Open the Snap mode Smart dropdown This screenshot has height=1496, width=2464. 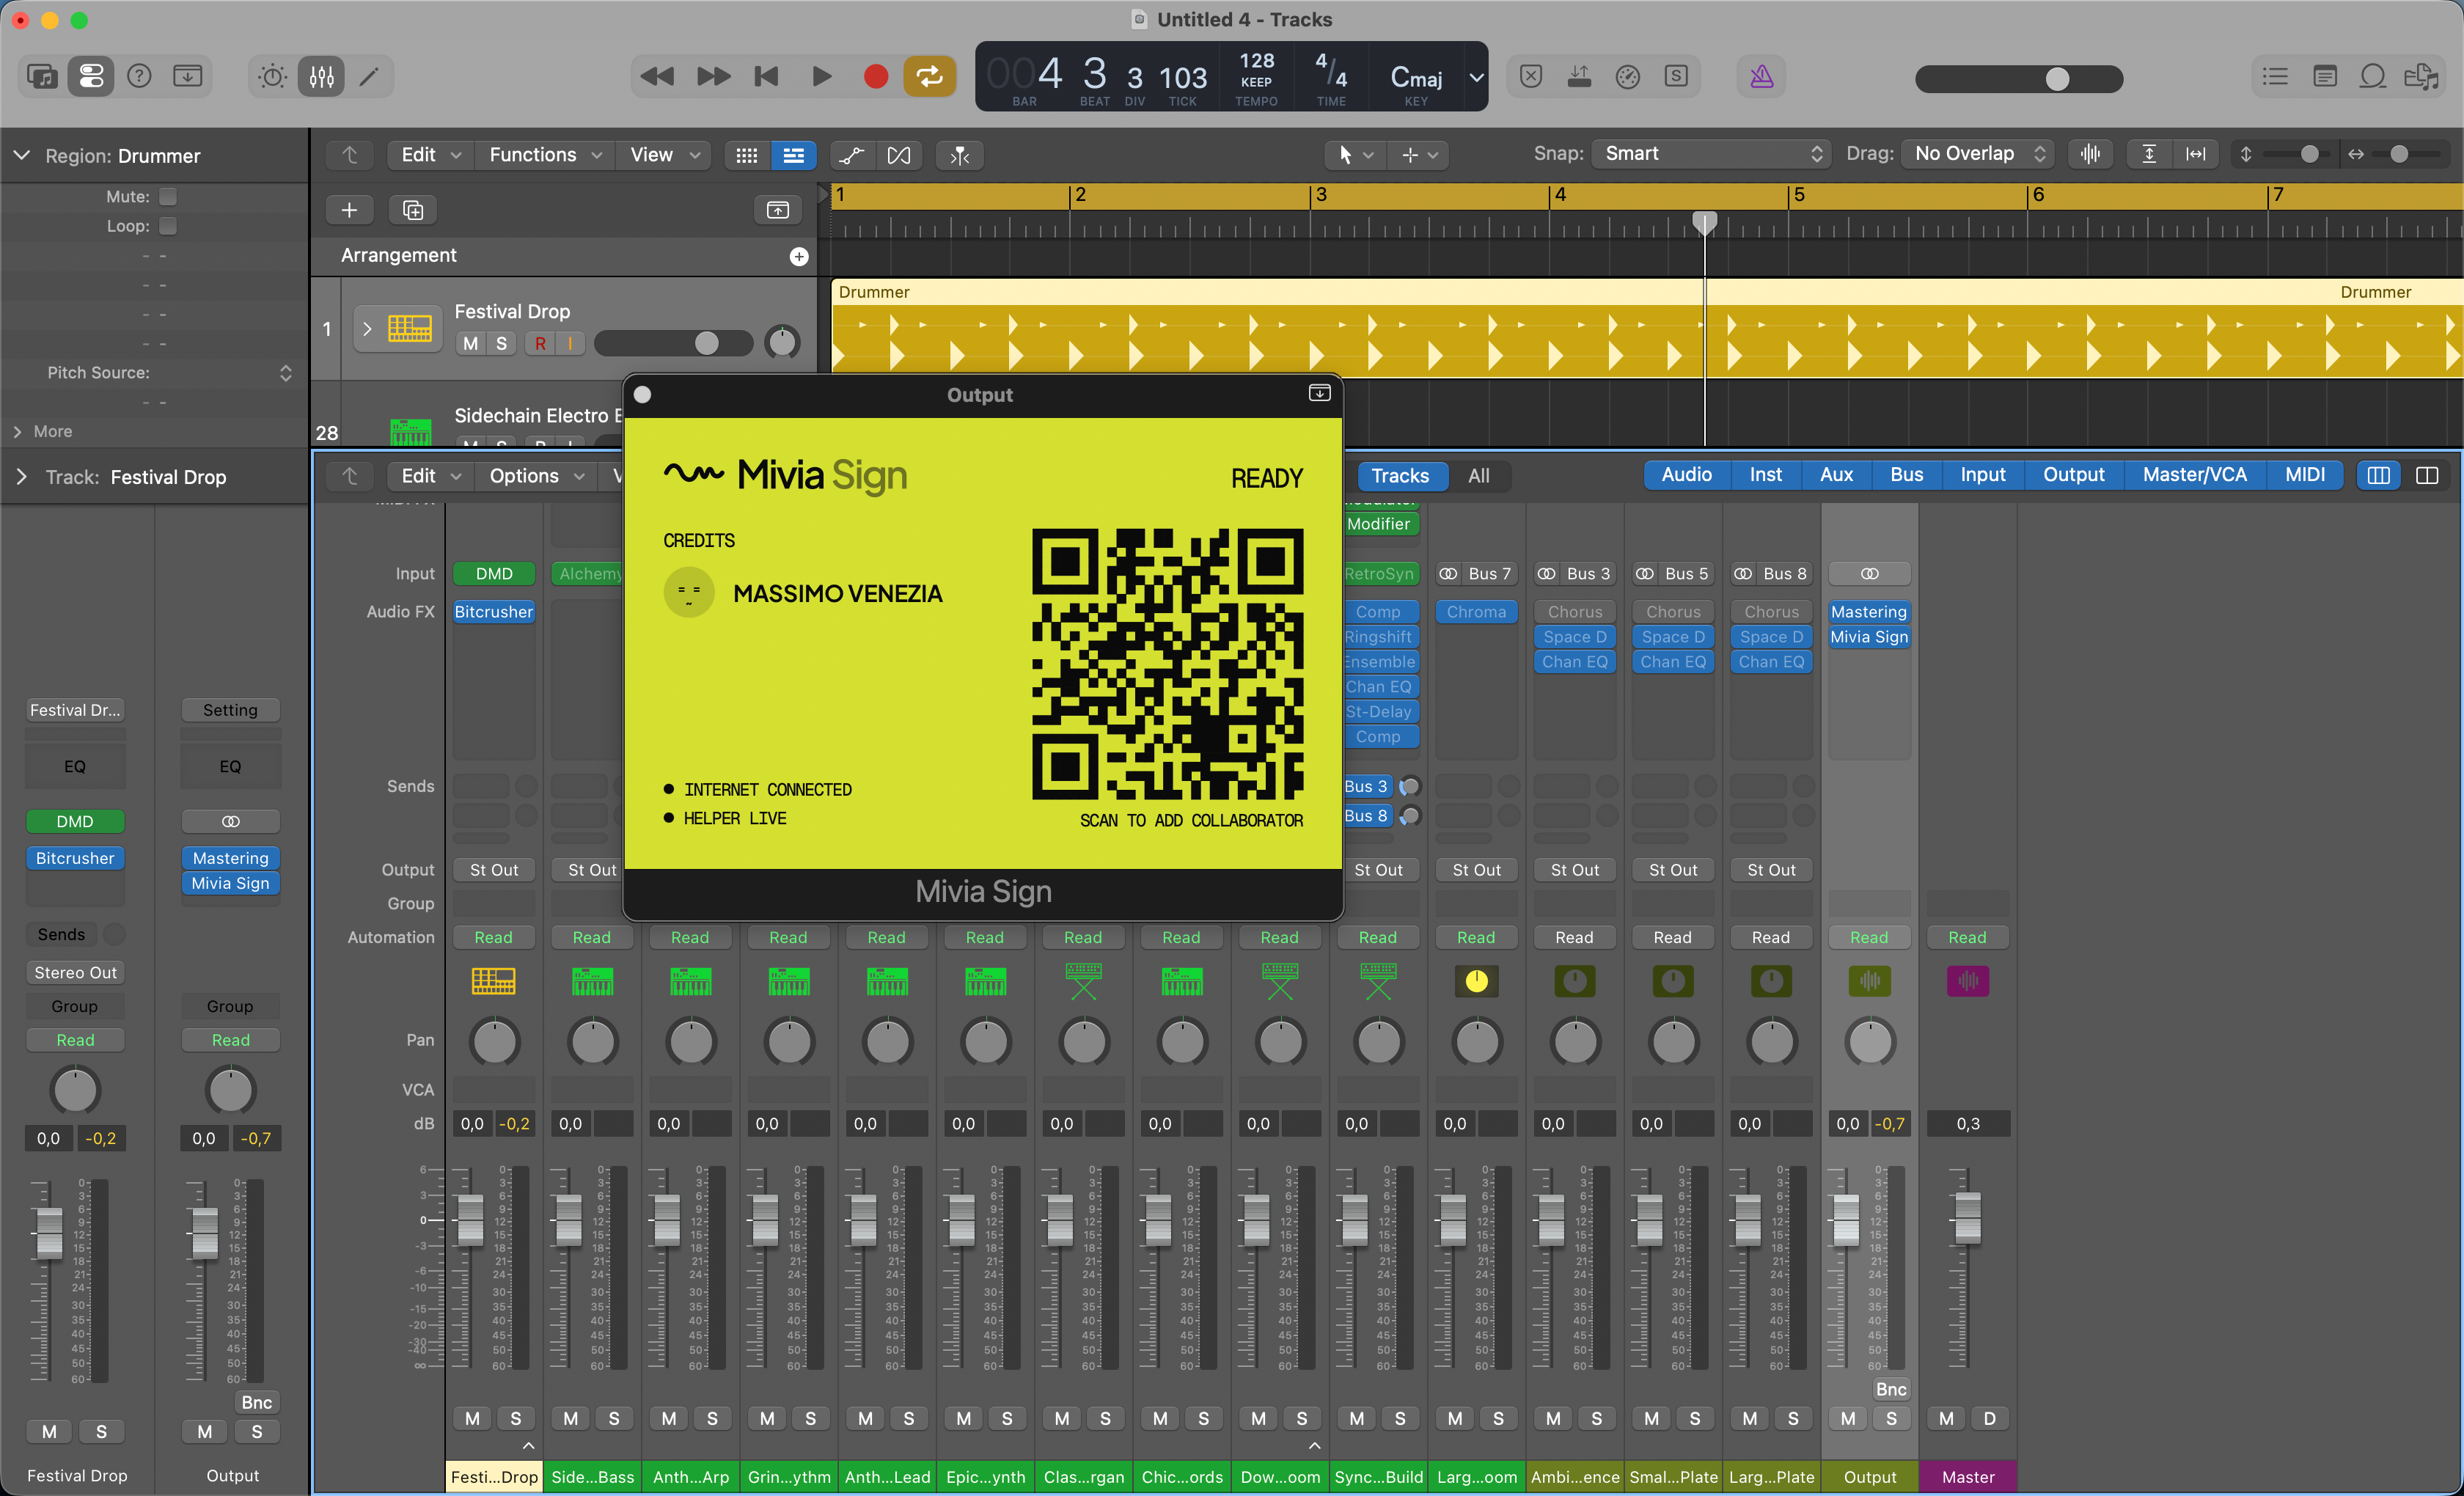(x=1711, y=153)
